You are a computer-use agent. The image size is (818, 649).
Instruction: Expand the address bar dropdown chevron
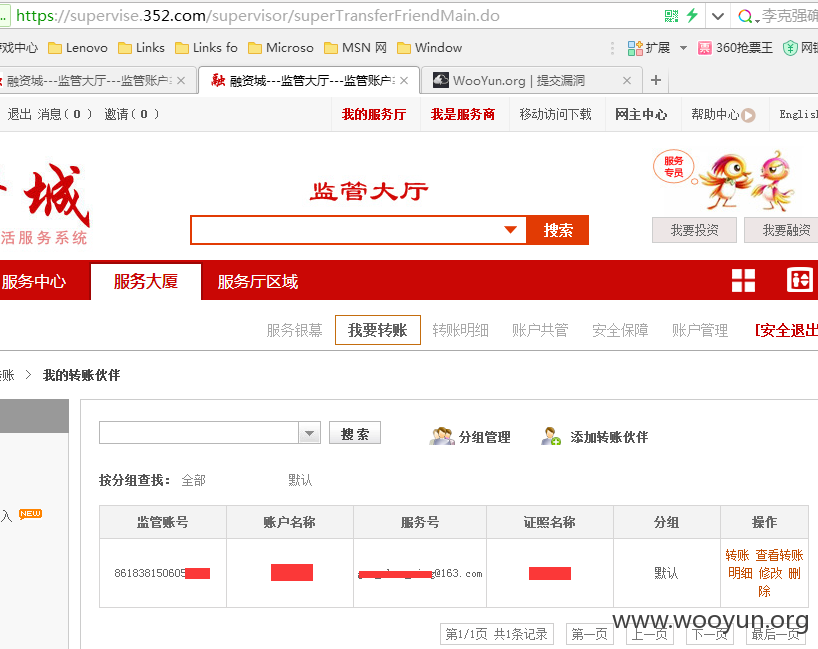coord(718,16)
